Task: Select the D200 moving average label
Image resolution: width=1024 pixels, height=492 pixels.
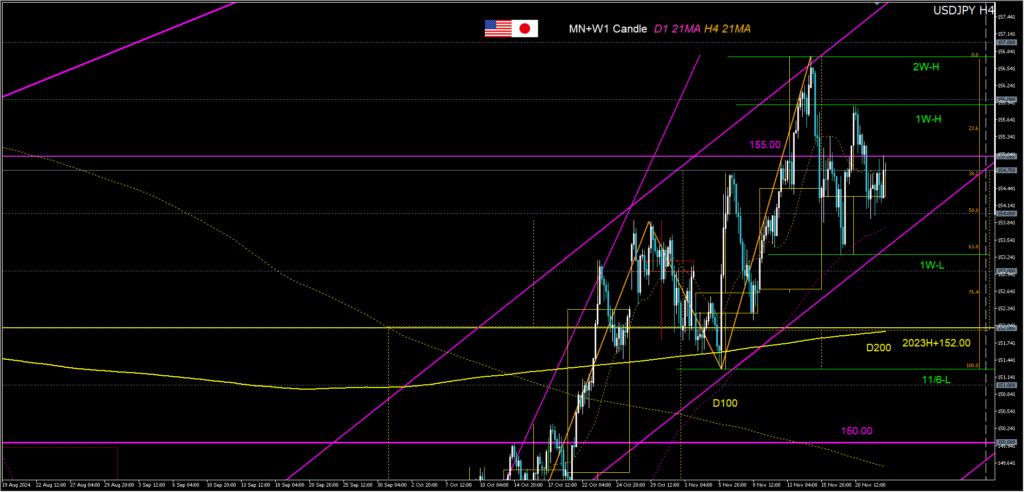Action: coord(878,348)
